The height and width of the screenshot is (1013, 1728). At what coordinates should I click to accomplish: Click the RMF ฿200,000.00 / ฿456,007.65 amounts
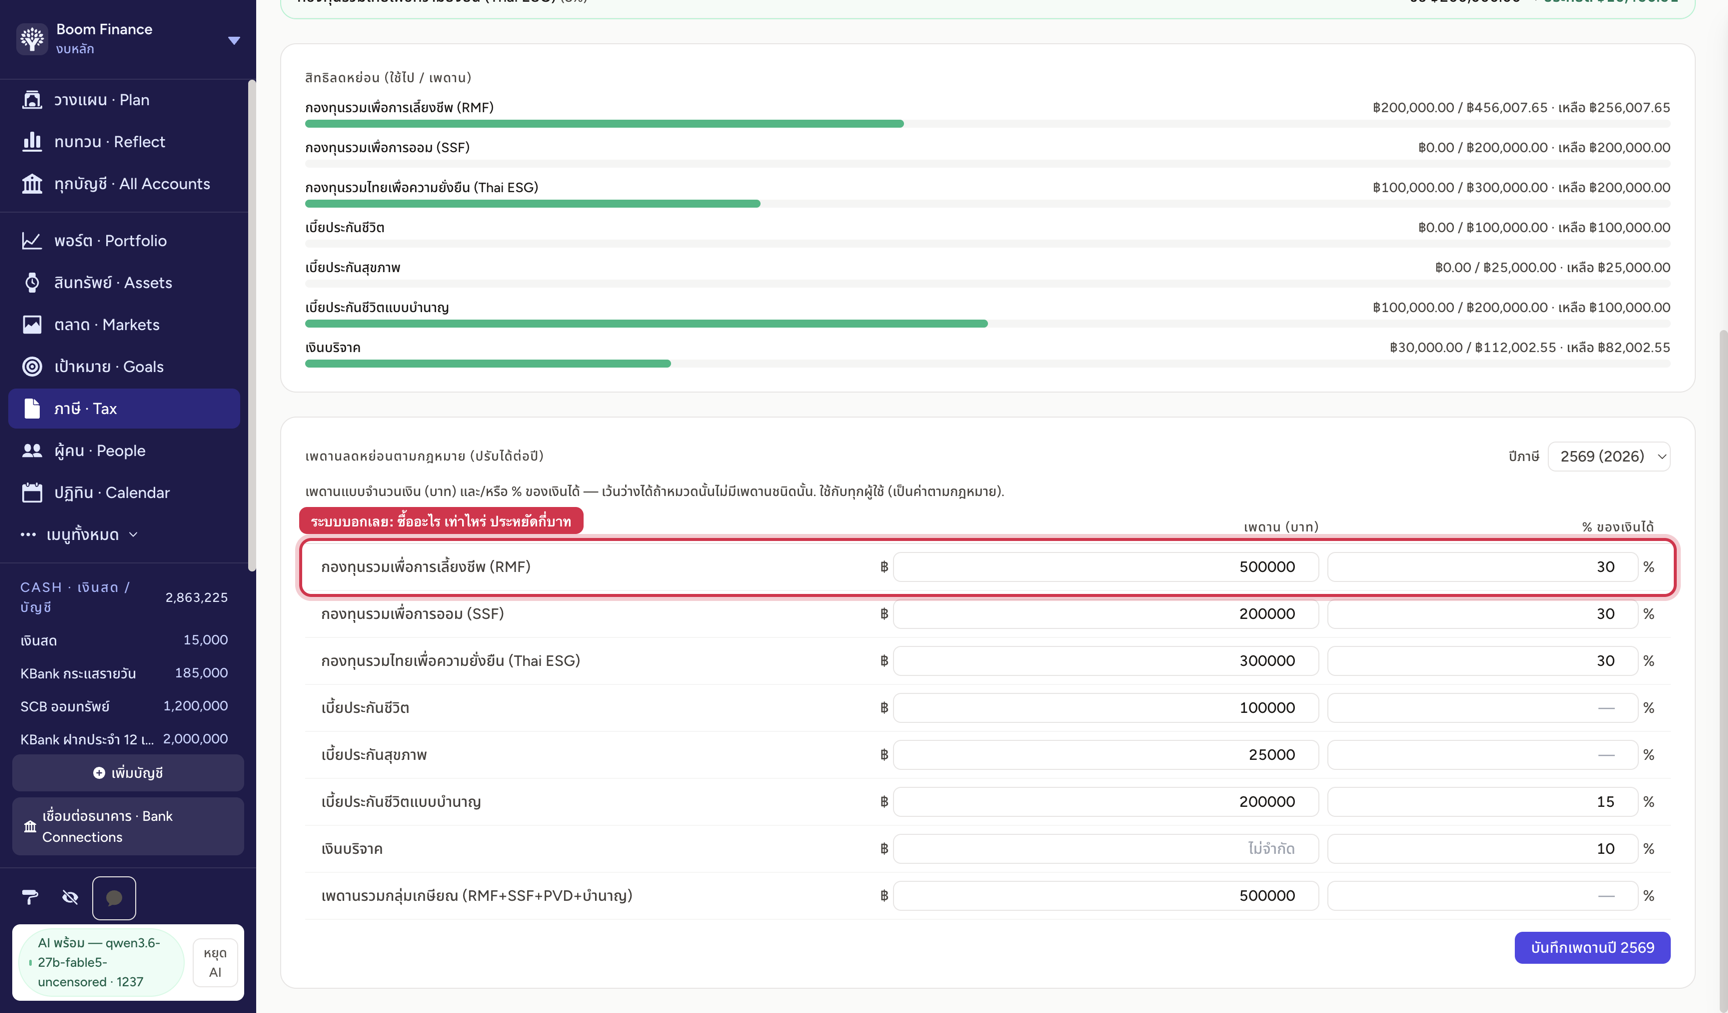coord(1521,107)
